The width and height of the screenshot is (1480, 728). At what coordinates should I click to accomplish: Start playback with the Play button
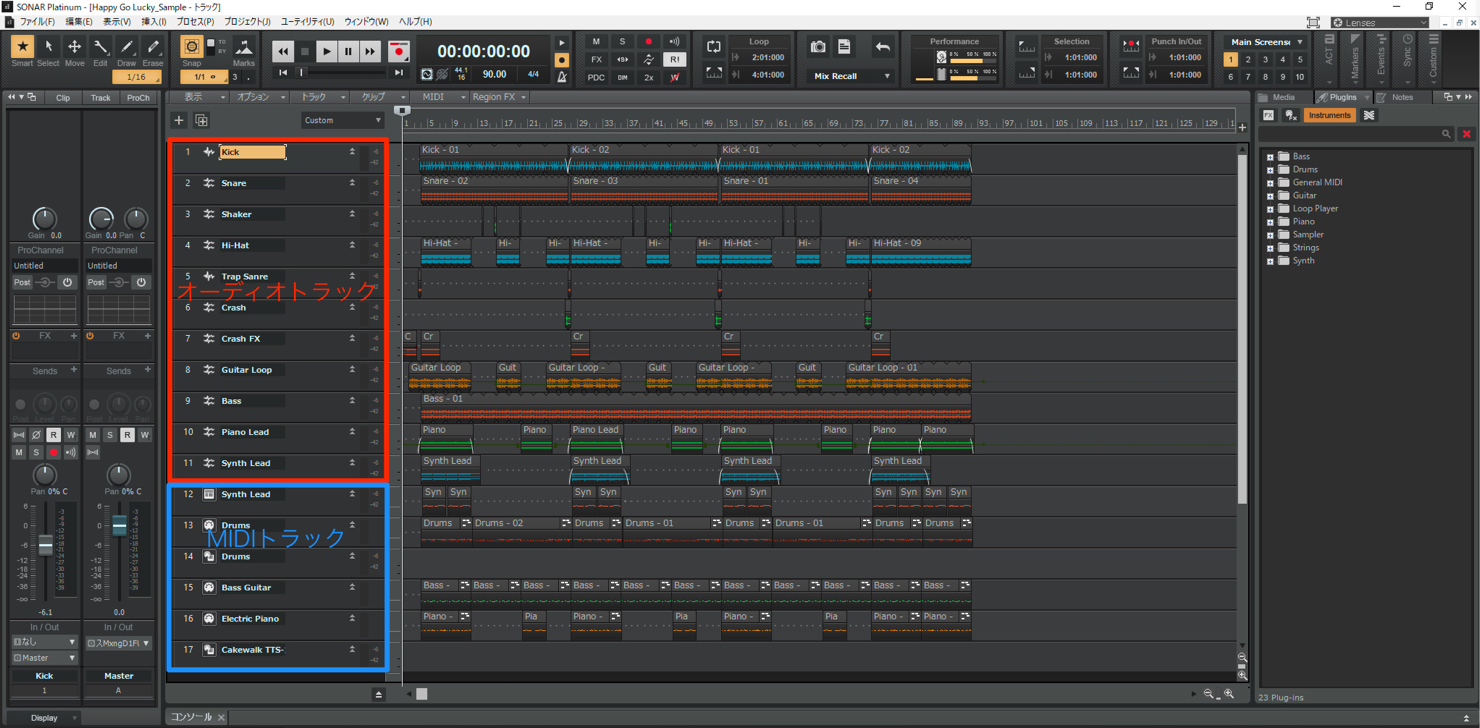coord(326,51)
